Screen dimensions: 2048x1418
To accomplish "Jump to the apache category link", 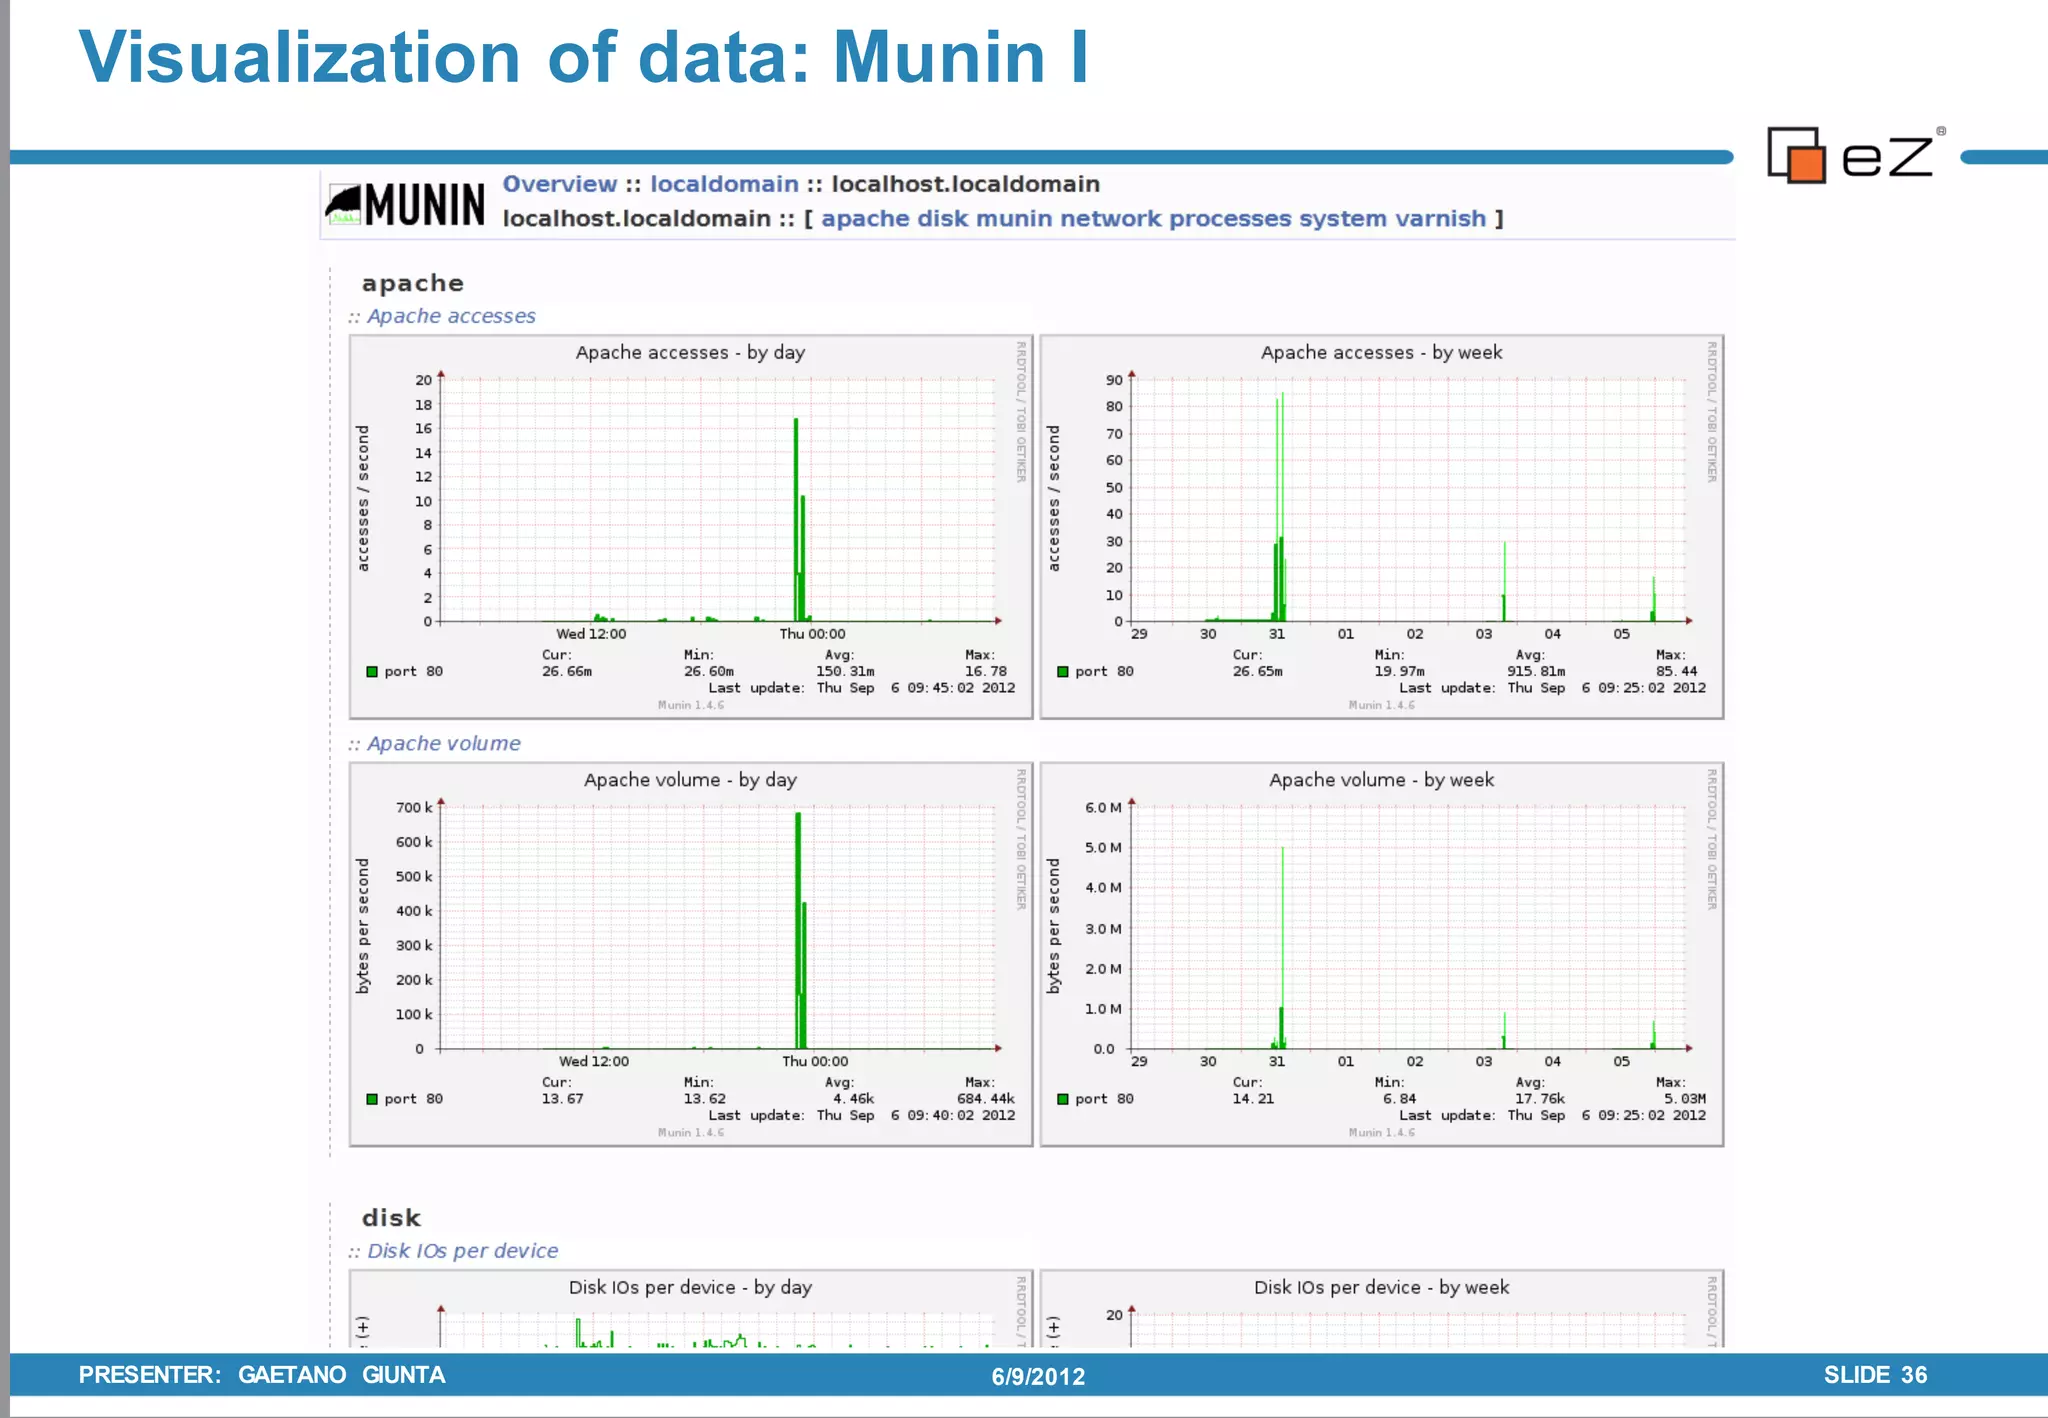I will (865, 219).
